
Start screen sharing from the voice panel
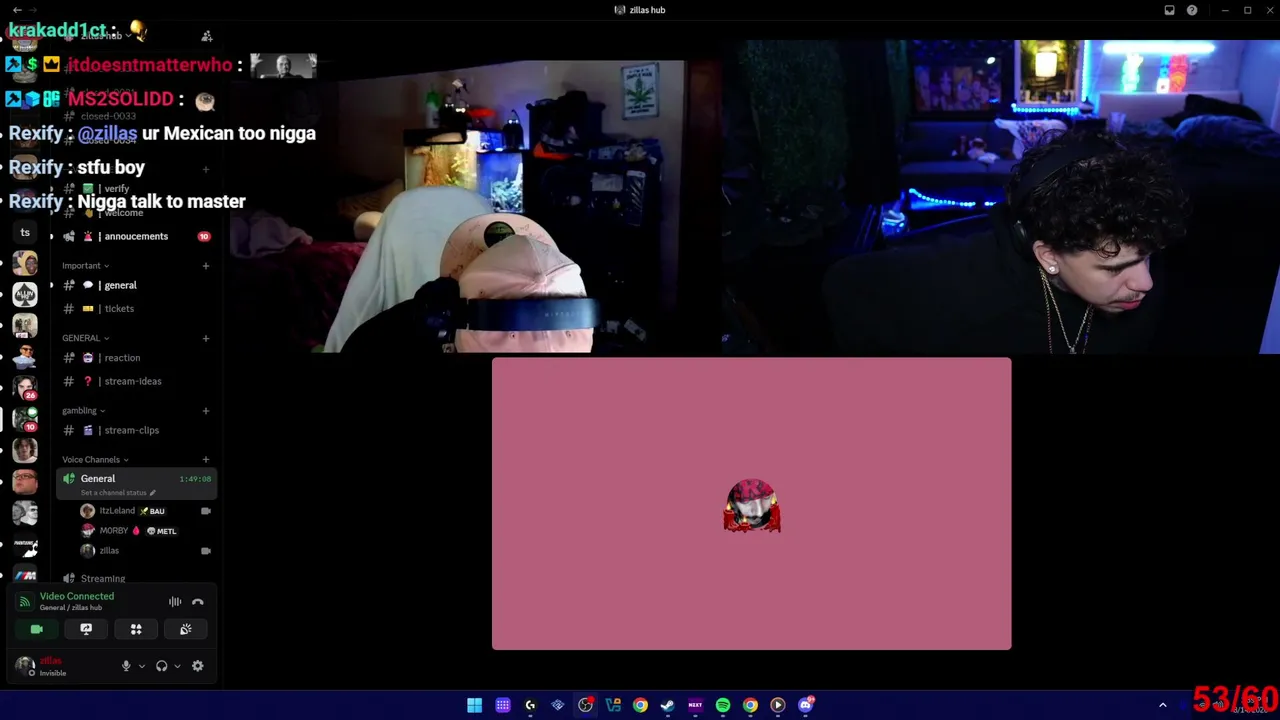(86, 629)
